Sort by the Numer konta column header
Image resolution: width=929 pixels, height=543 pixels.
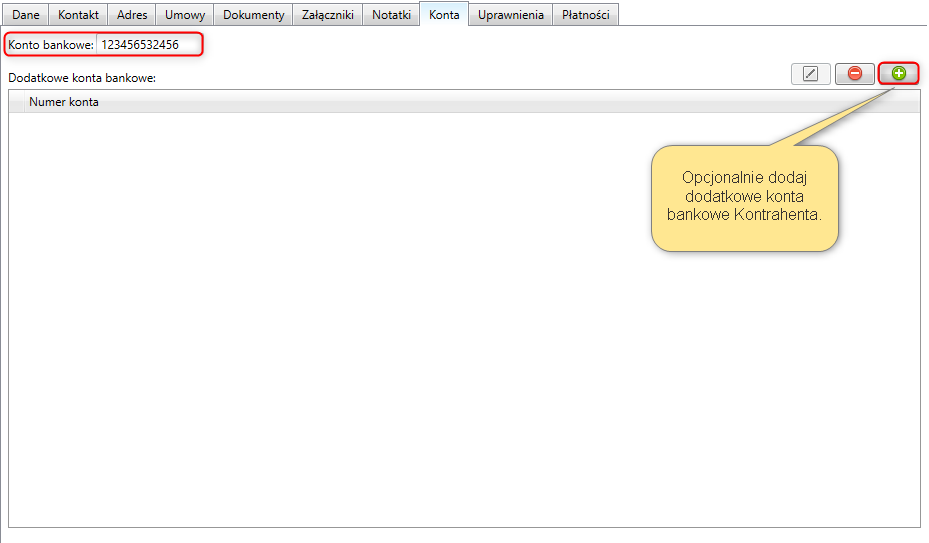pos(64,102)
